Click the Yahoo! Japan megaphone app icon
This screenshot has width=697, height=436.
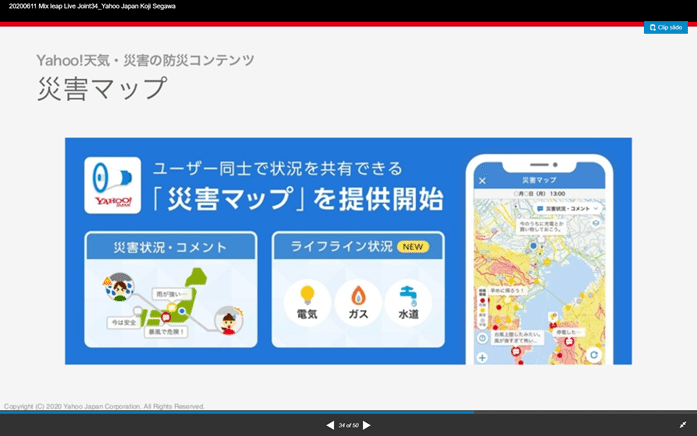tap(112, 185)
